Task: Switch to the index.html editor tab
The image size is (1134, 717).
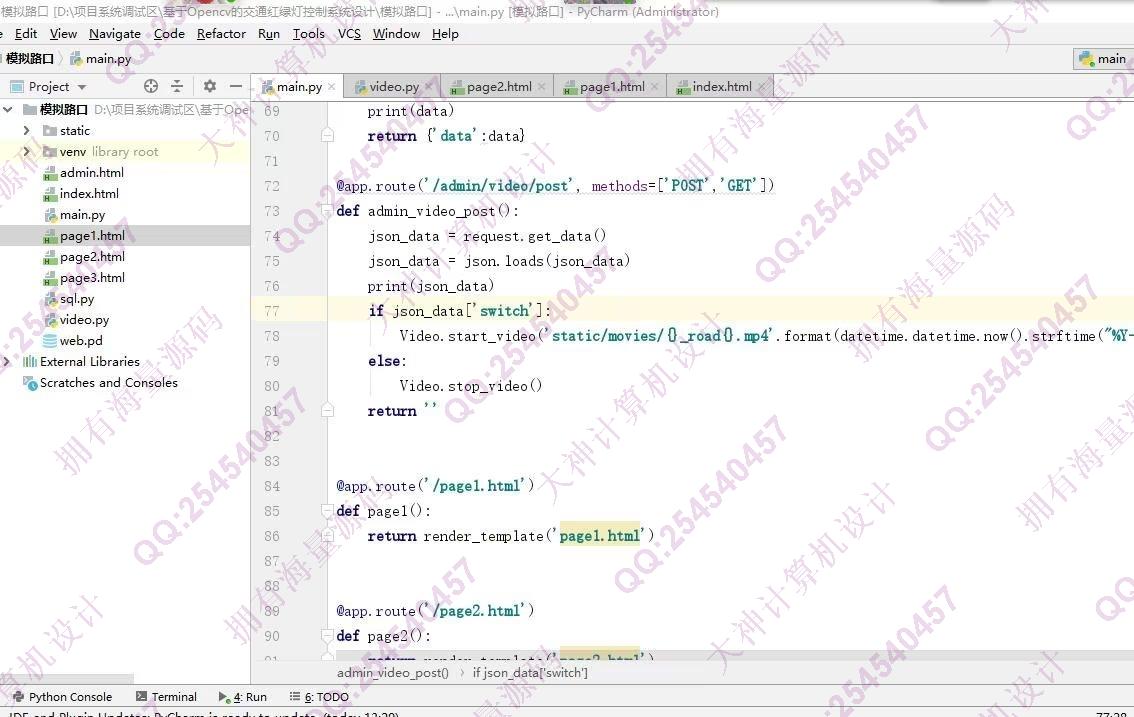Action: [722, 87]
